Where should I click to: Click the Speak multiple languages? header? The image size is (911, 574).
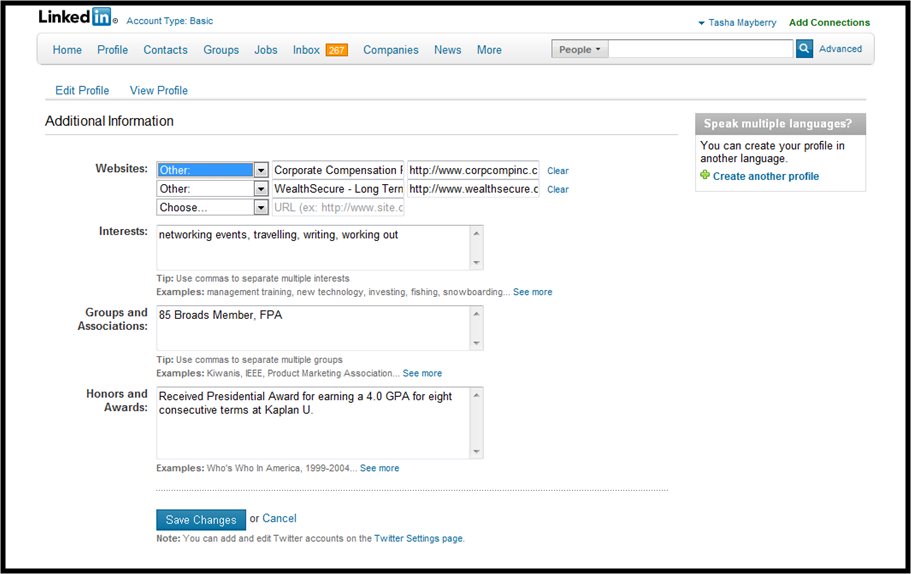[780, 124]
